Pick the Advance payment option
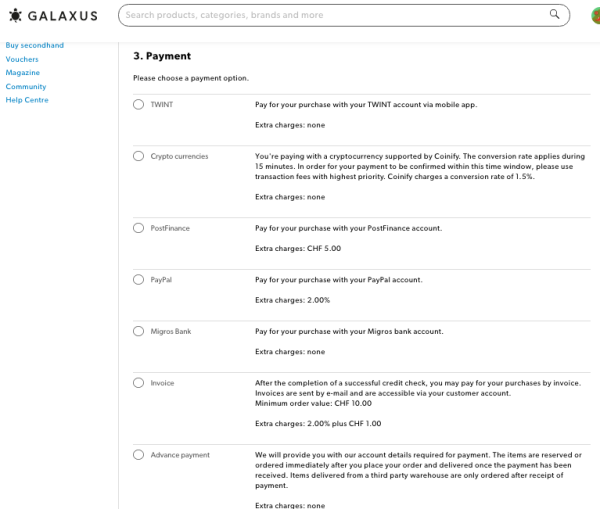This screenshot has width=600, height=509. 139,455
